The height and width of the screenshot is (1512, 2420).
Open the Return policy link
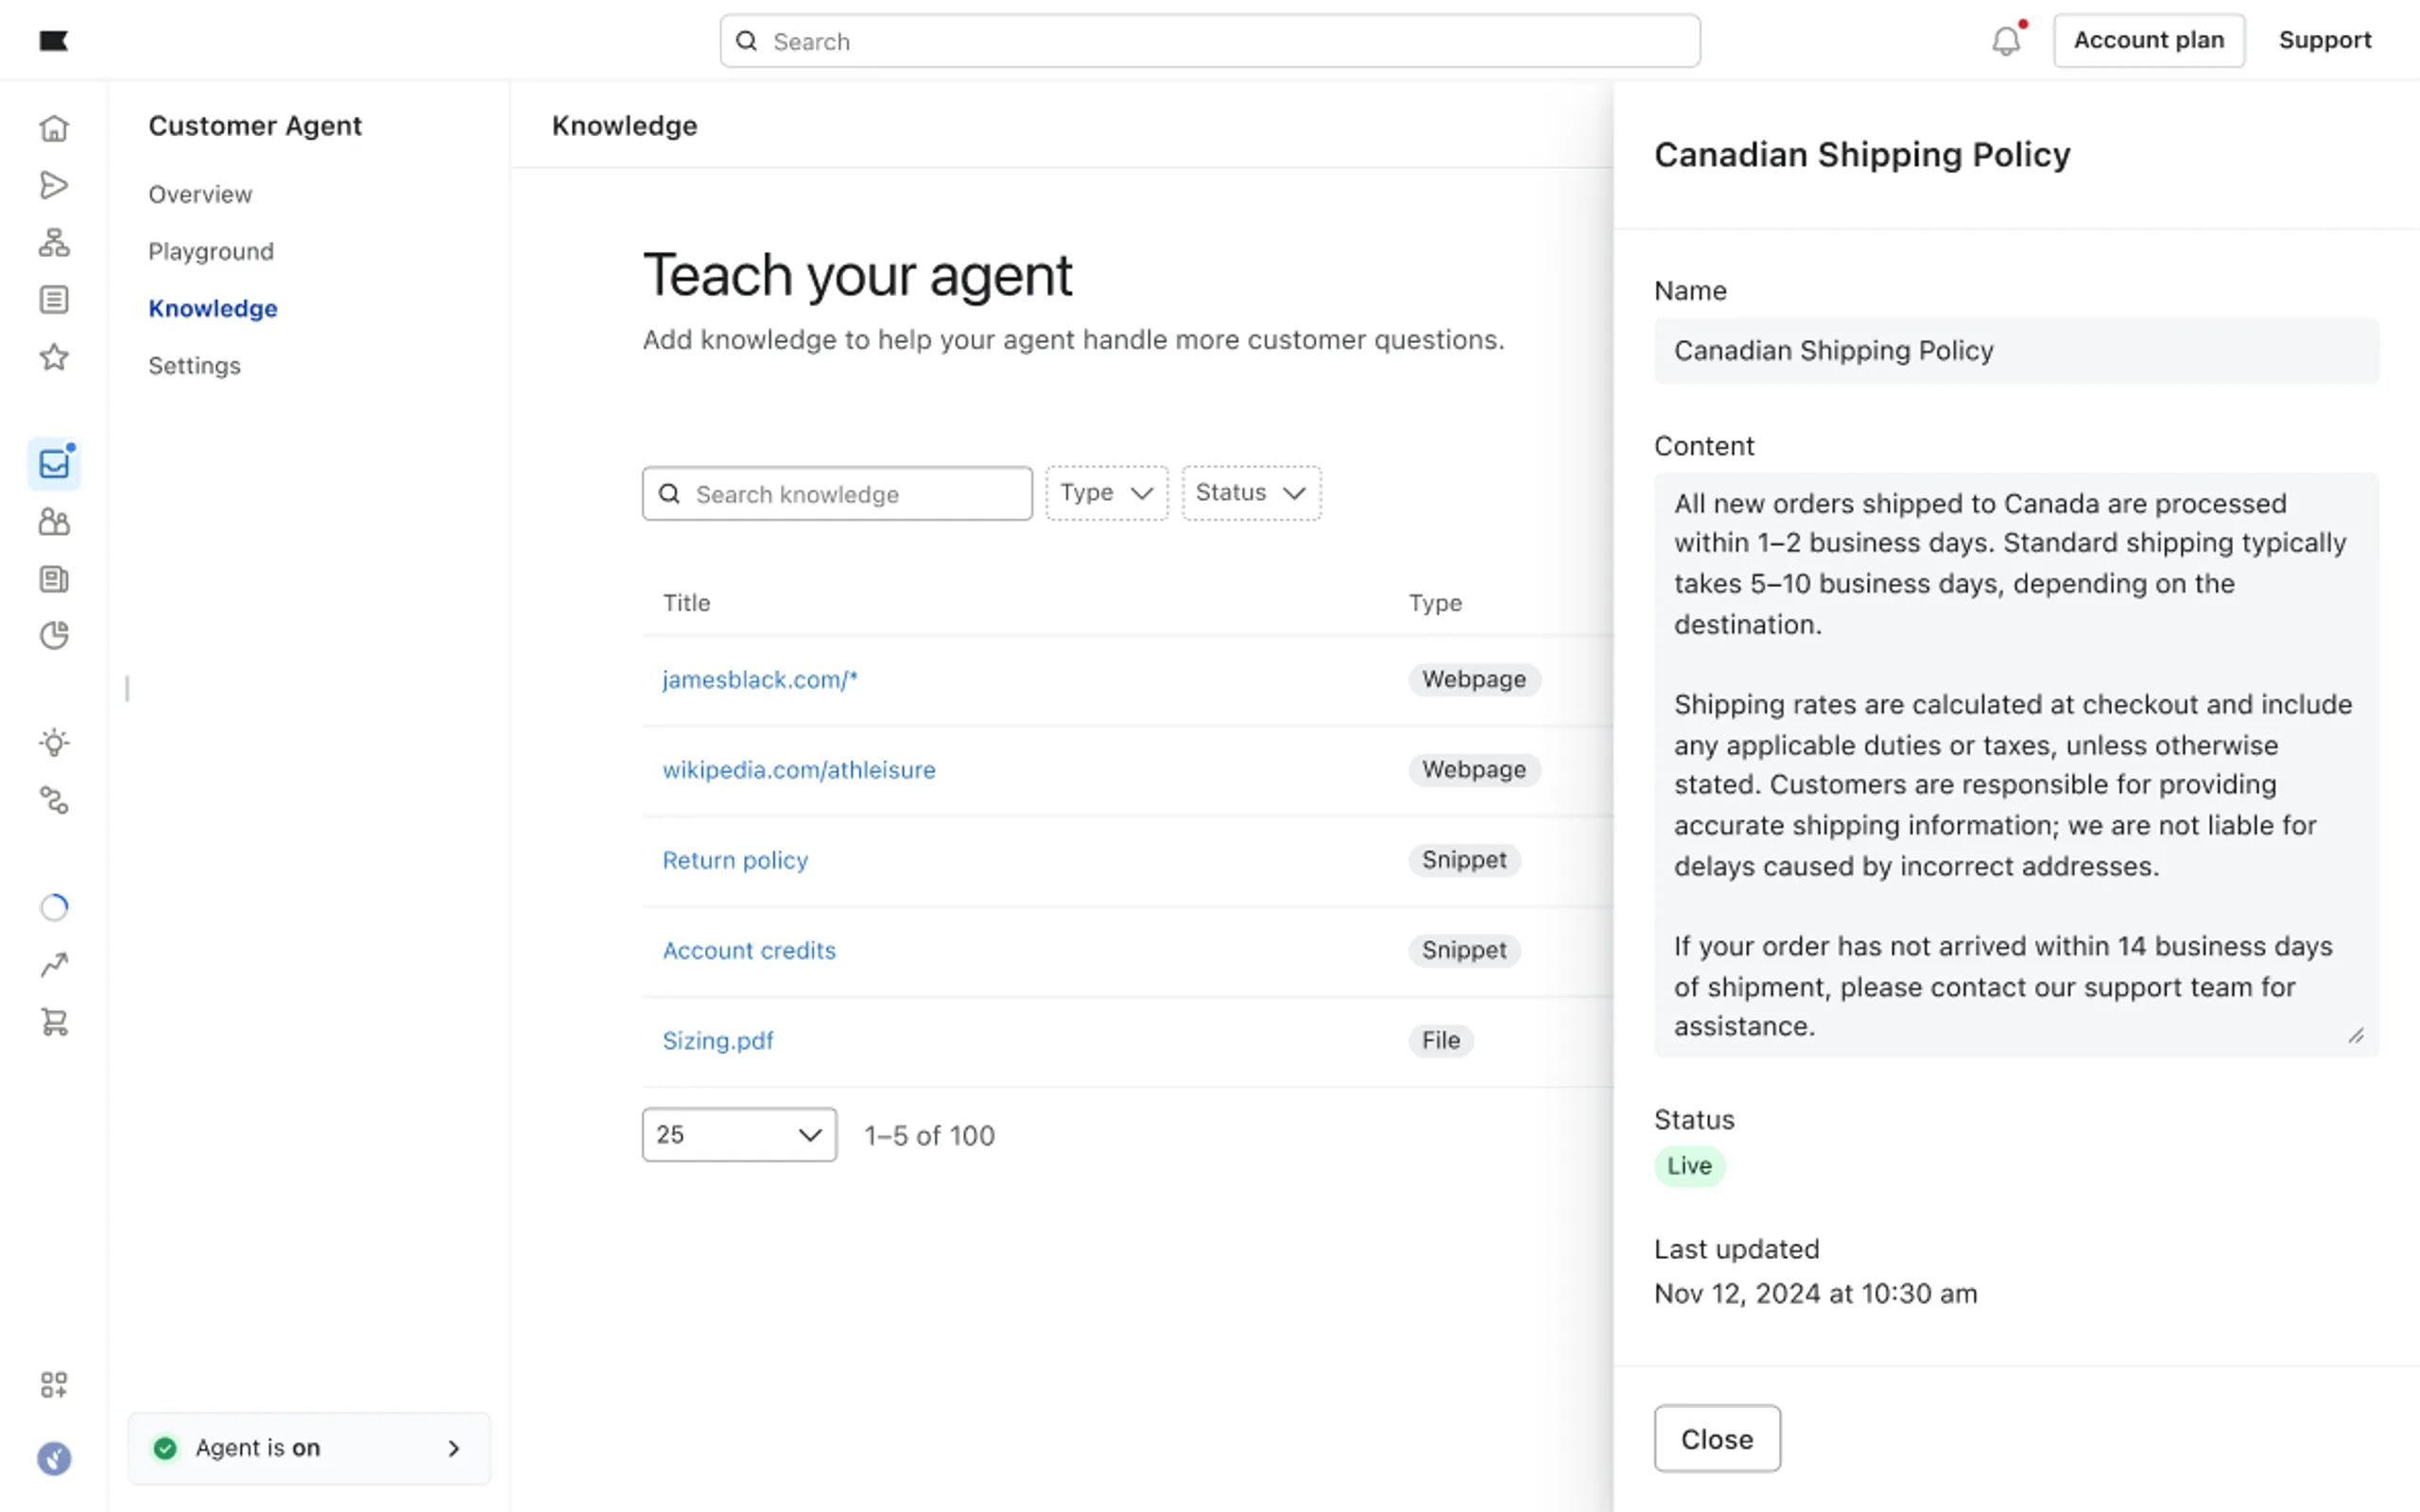[735, 860]
